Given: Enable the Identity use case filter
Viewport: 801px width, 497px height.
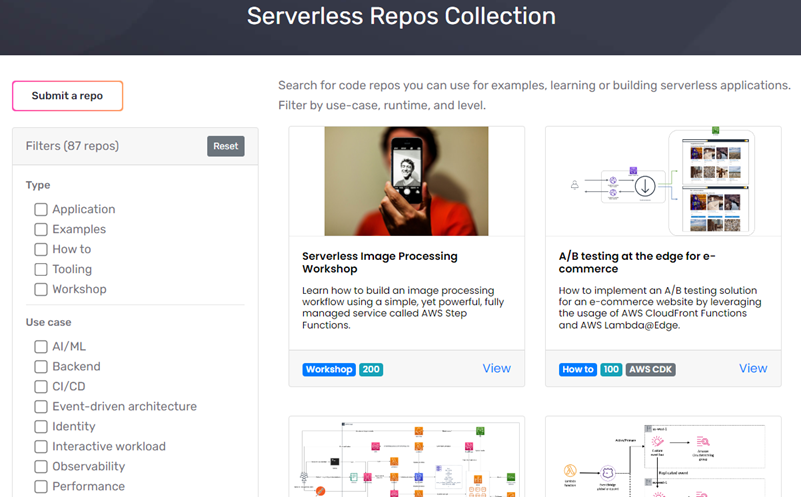Looking at the screenshot, I should 41,427.
